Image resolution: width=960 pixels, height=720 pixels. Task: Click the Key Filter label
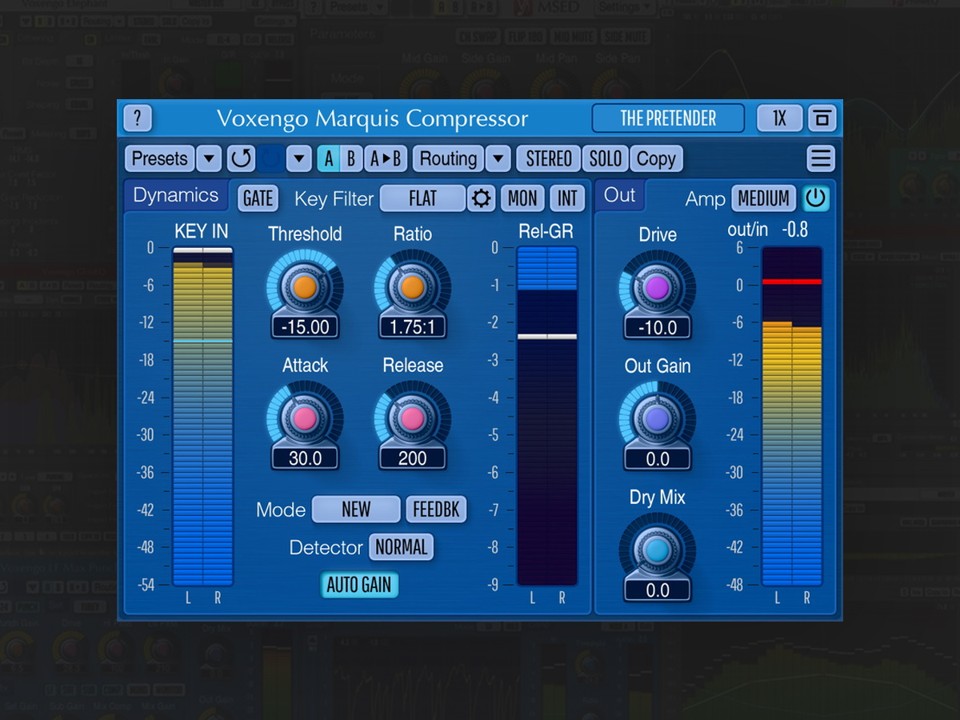(334, 199)
